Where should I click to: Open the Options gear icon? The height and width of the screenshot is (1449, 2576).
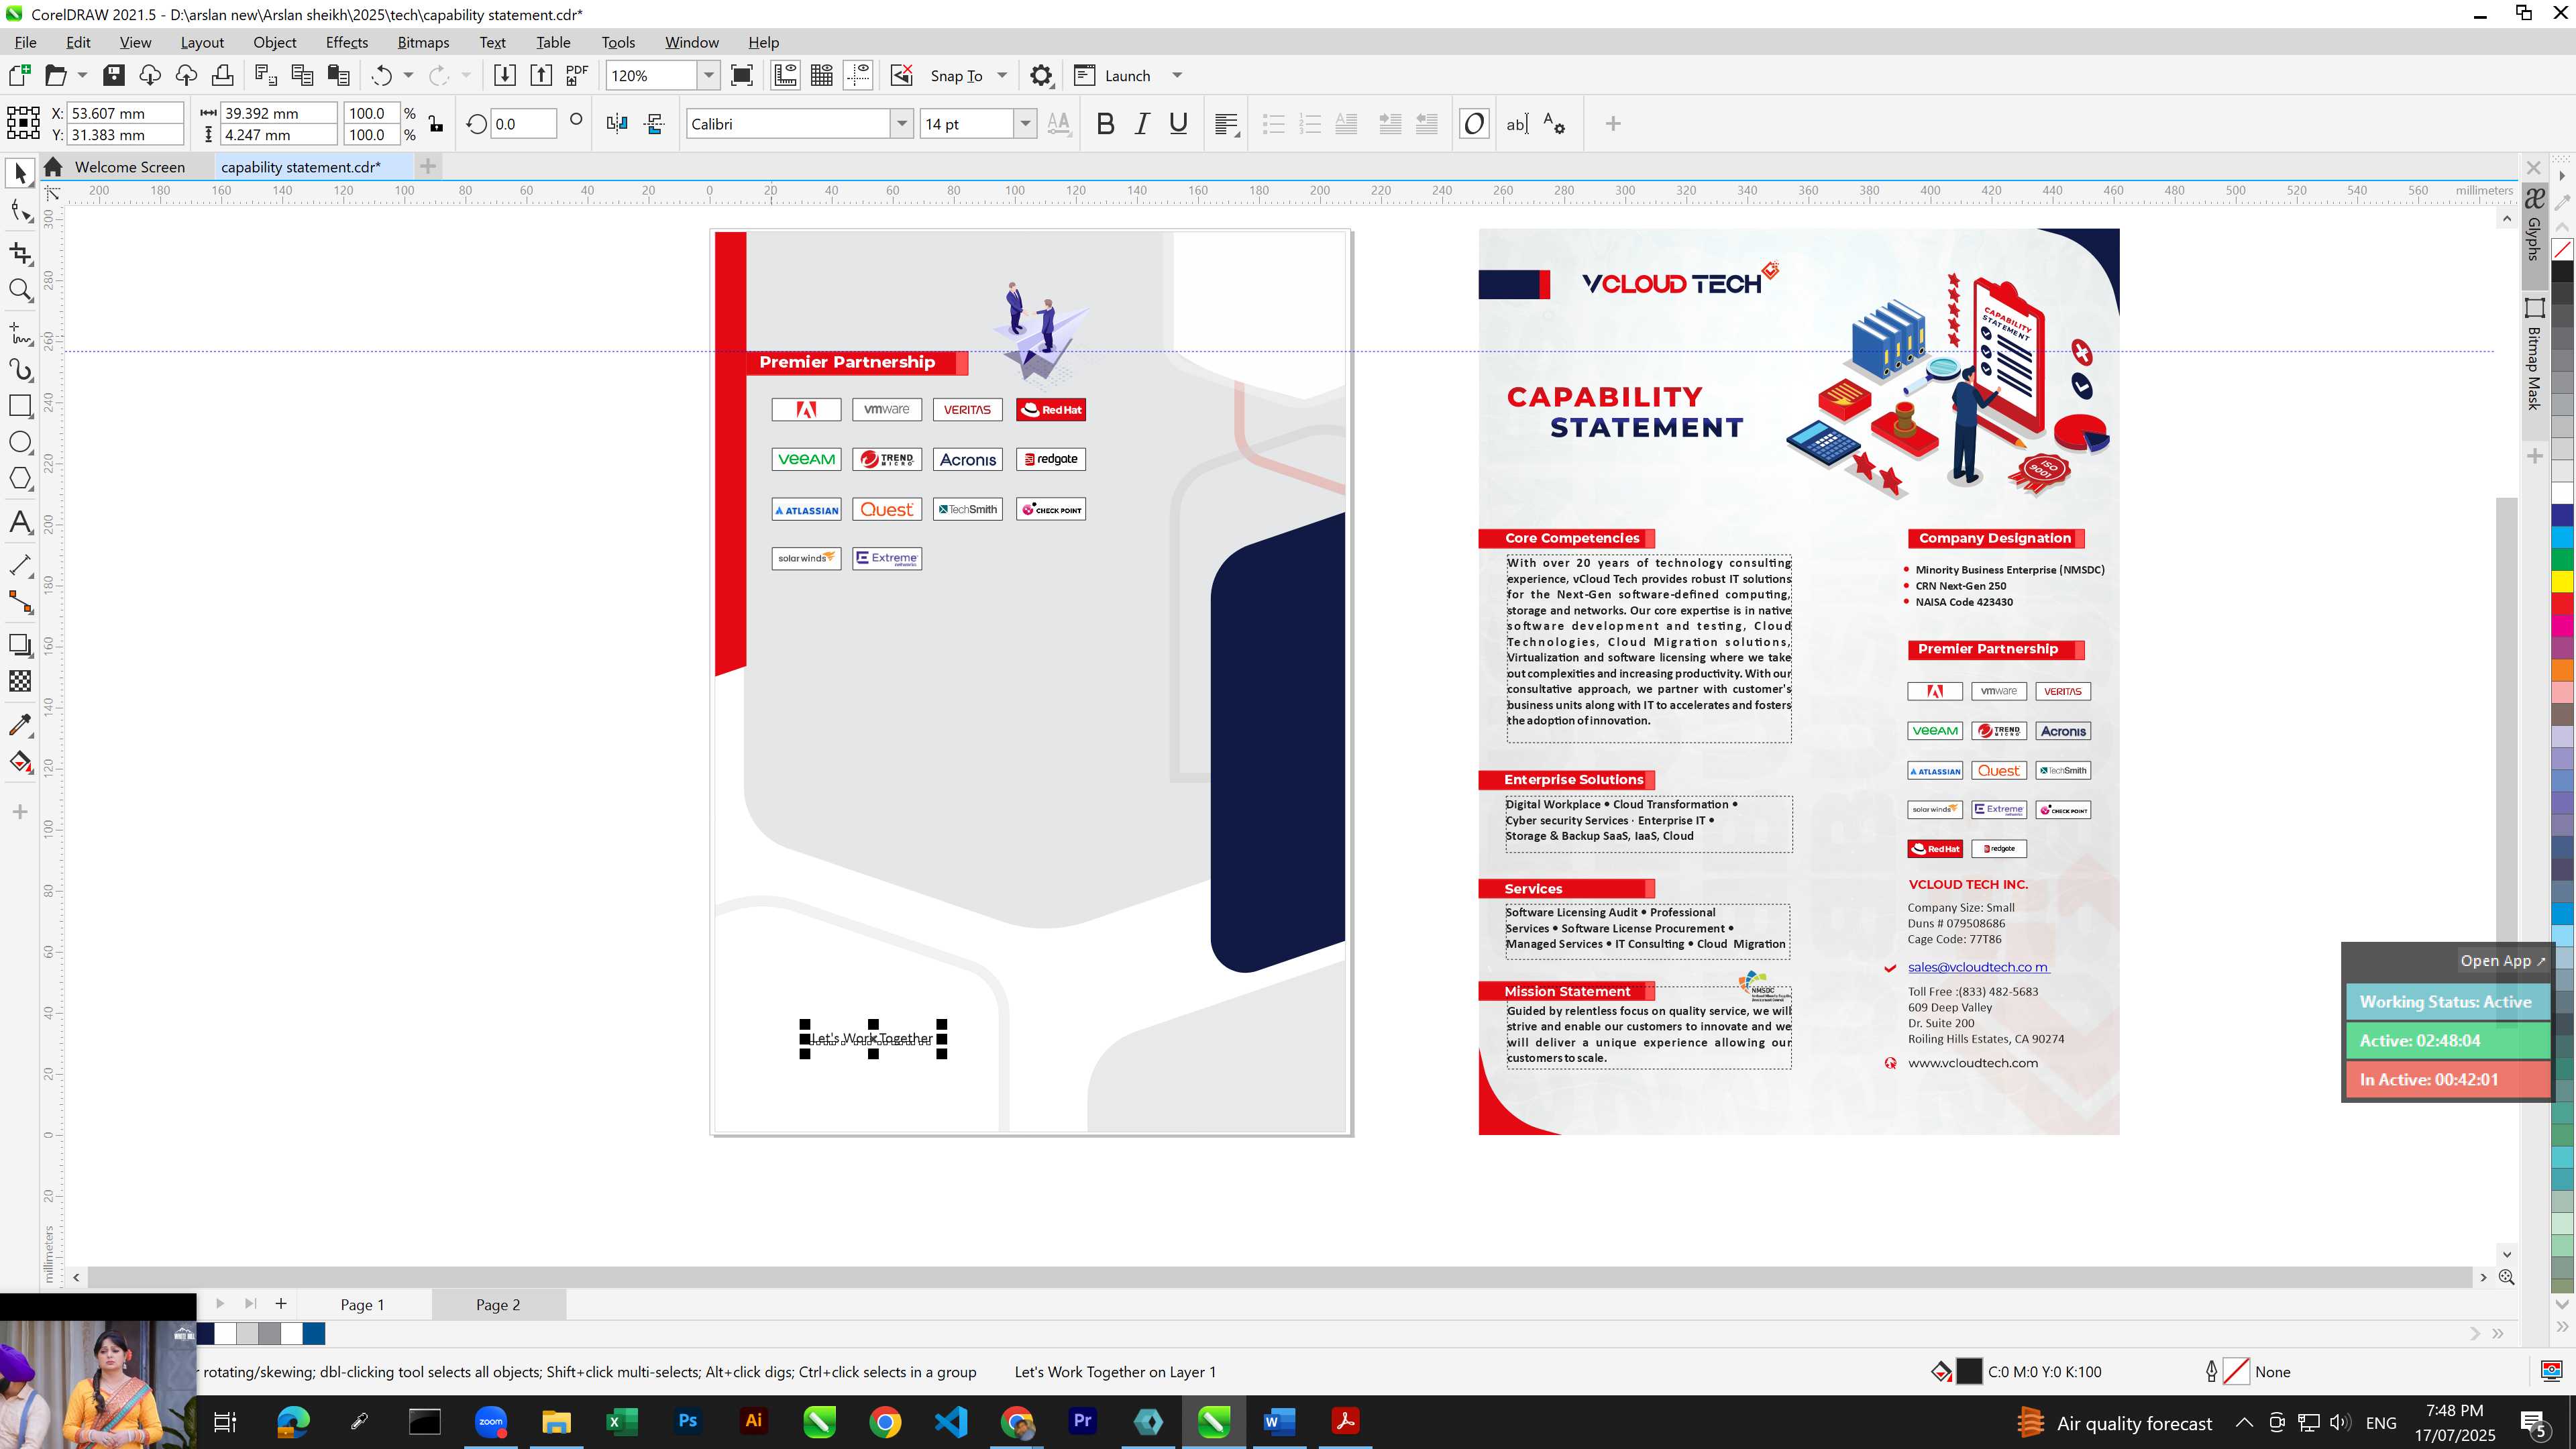coord(1041,75)
